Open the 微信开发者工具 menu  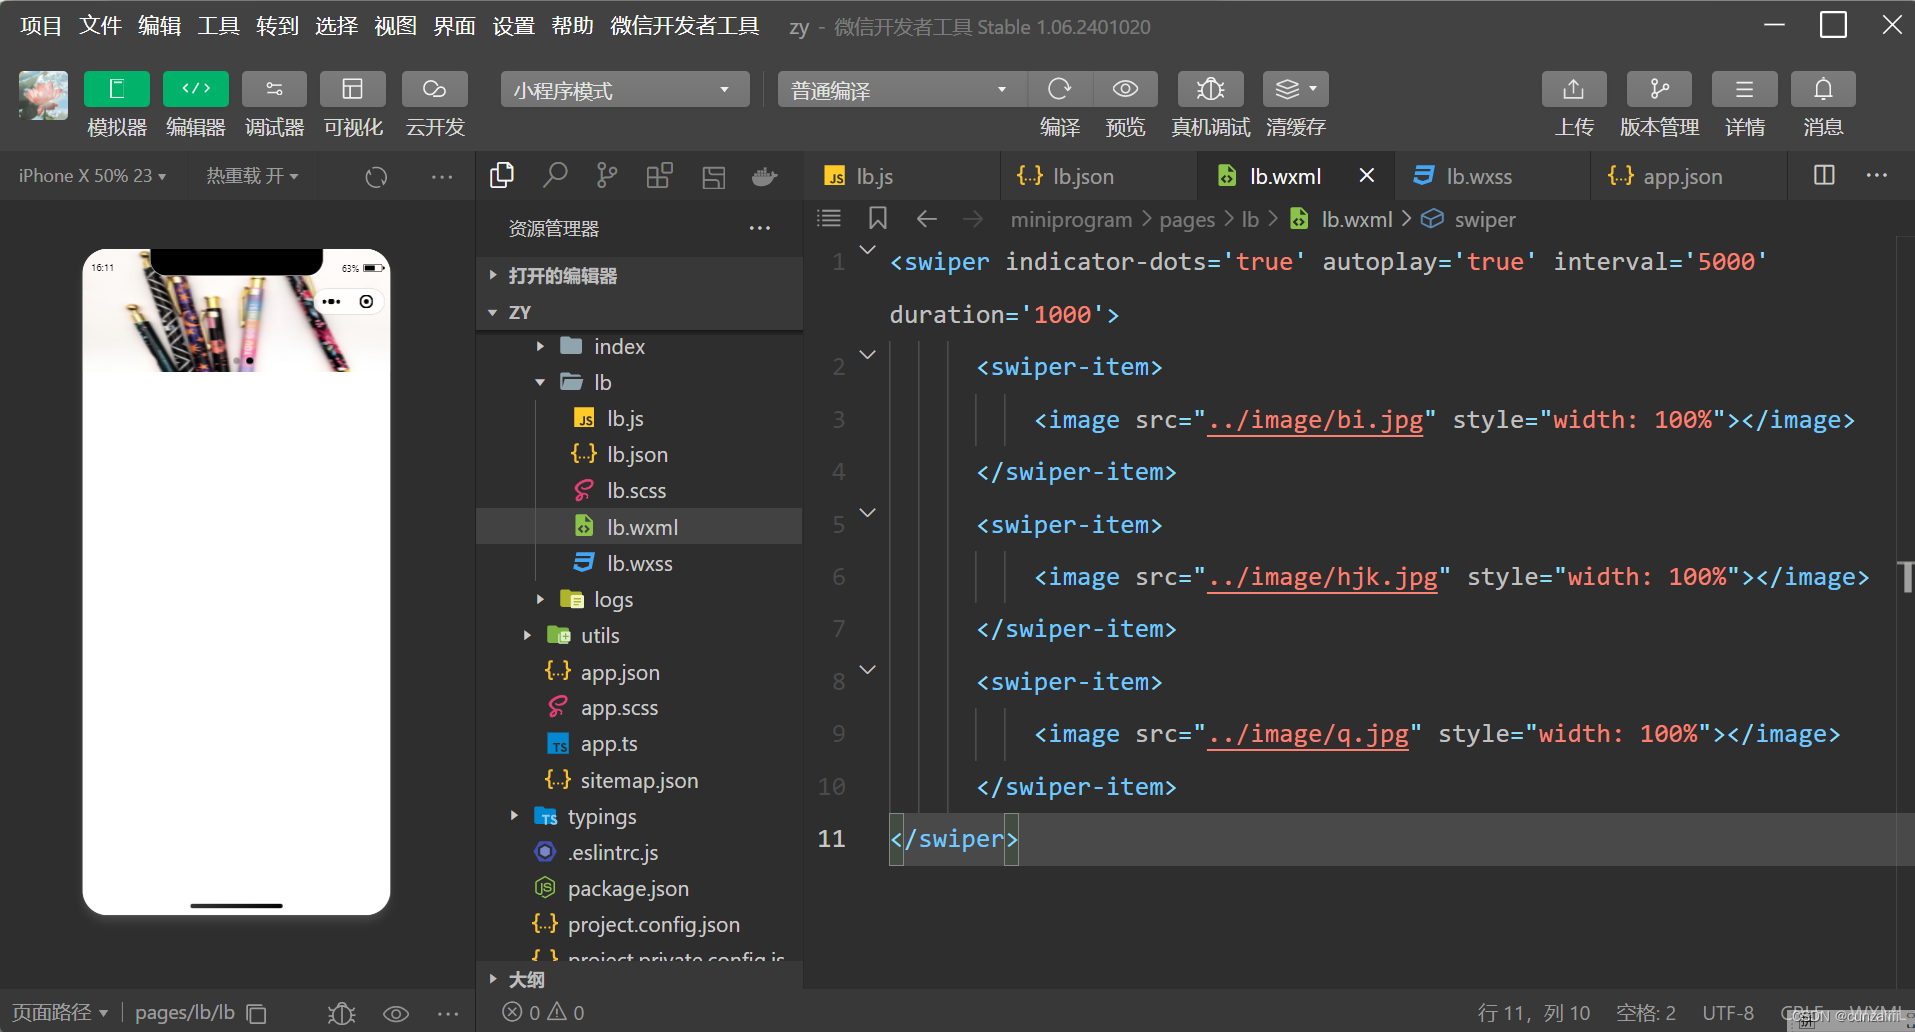pos(685,26)
